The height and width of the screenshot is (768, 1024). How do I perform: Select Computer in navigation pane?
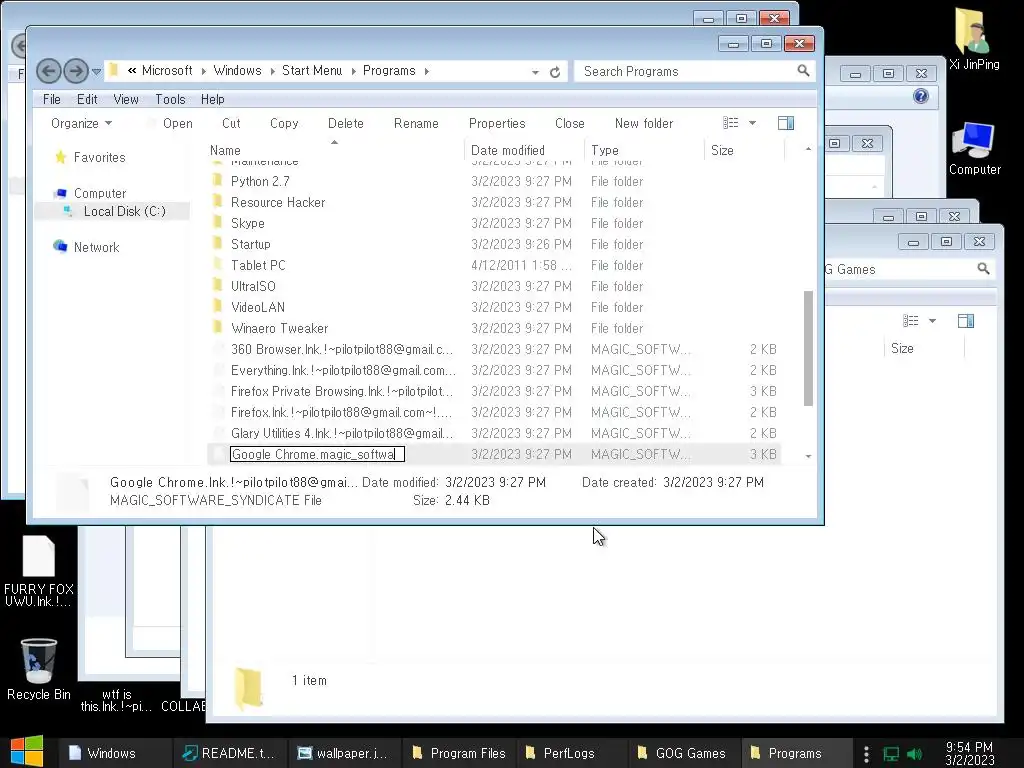[x=100, y=193]
